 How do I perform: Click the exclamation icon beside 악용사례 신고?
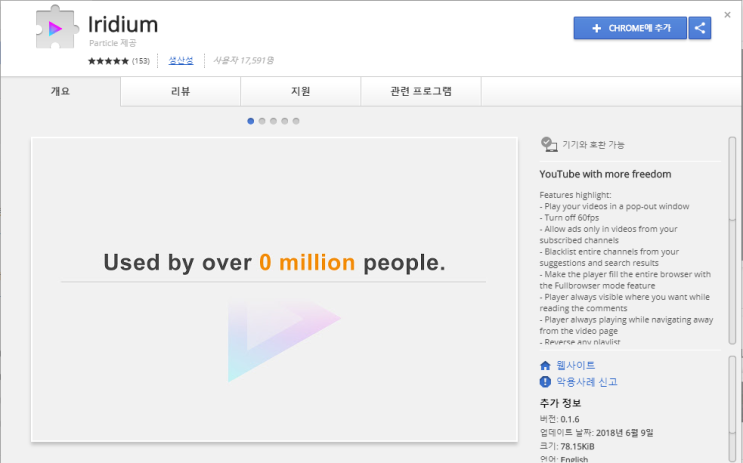click(545, 381)
